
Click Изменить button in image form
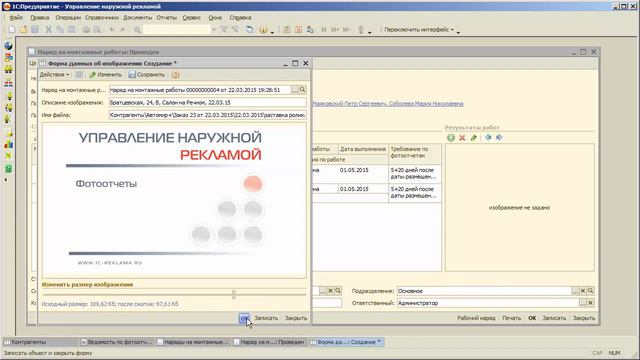click(x=106, y=75)
